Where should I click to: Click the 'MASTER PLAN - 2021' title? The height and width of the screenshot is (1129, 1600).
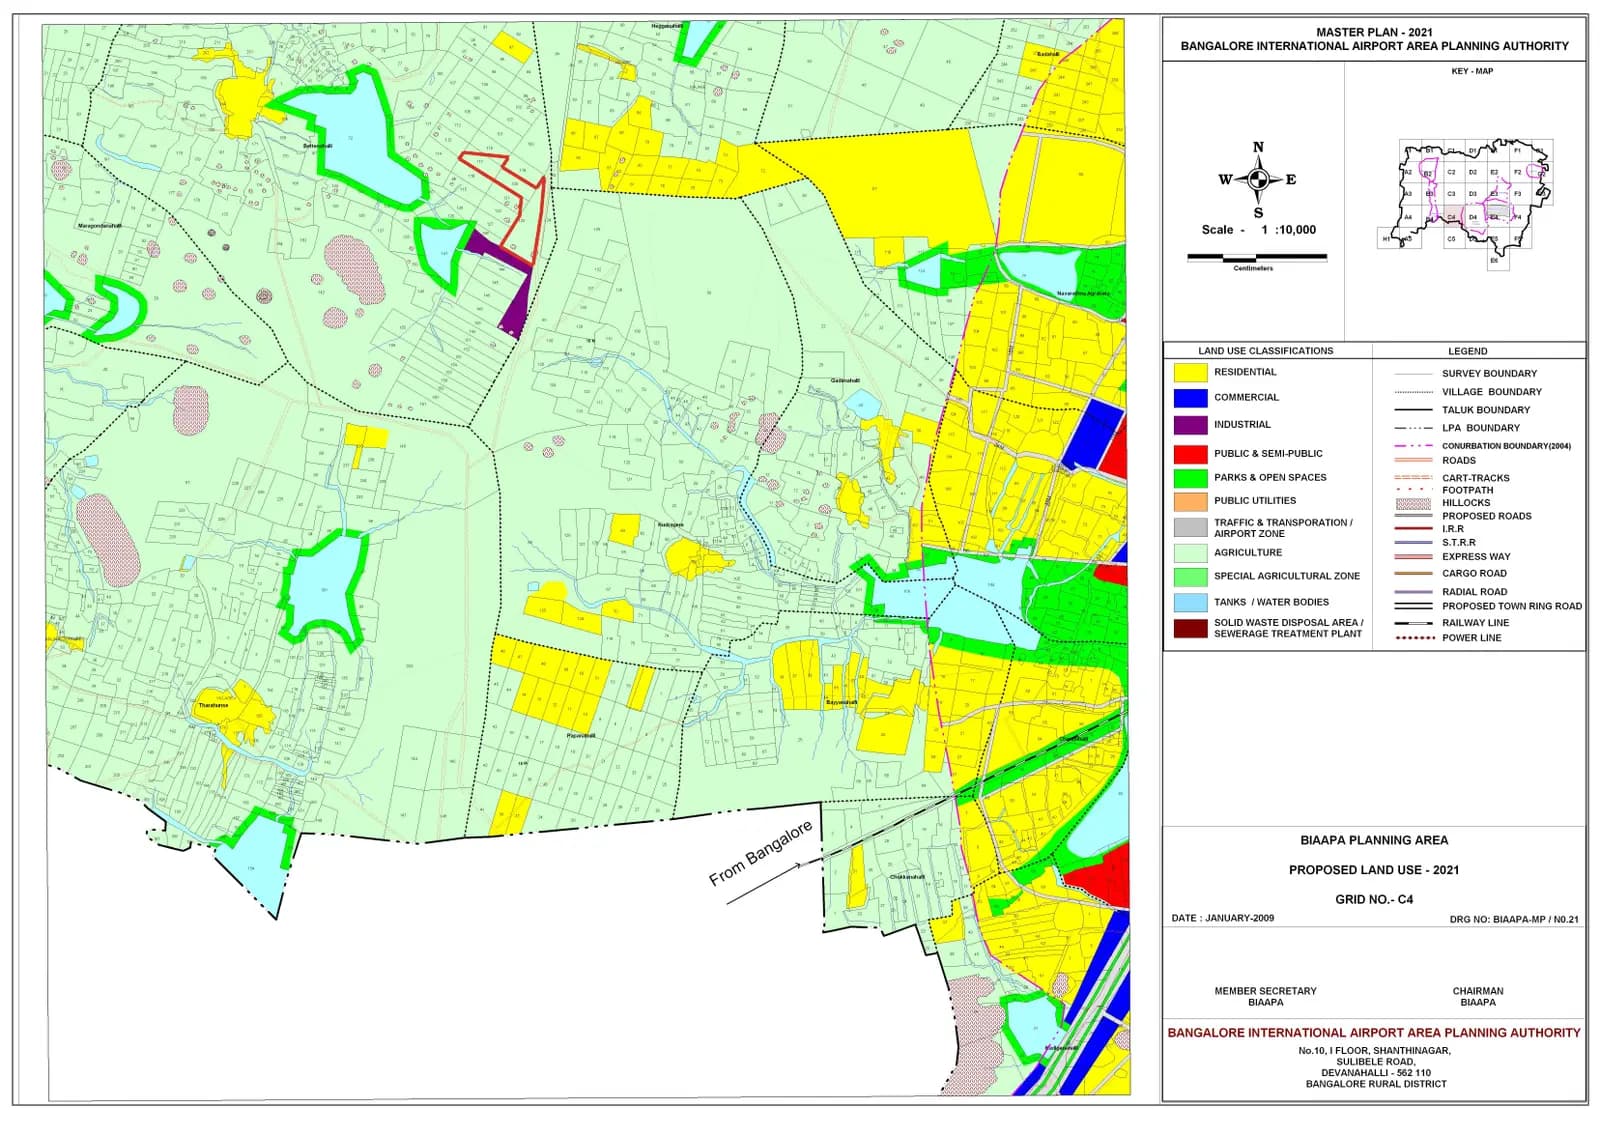point(1374,32)
